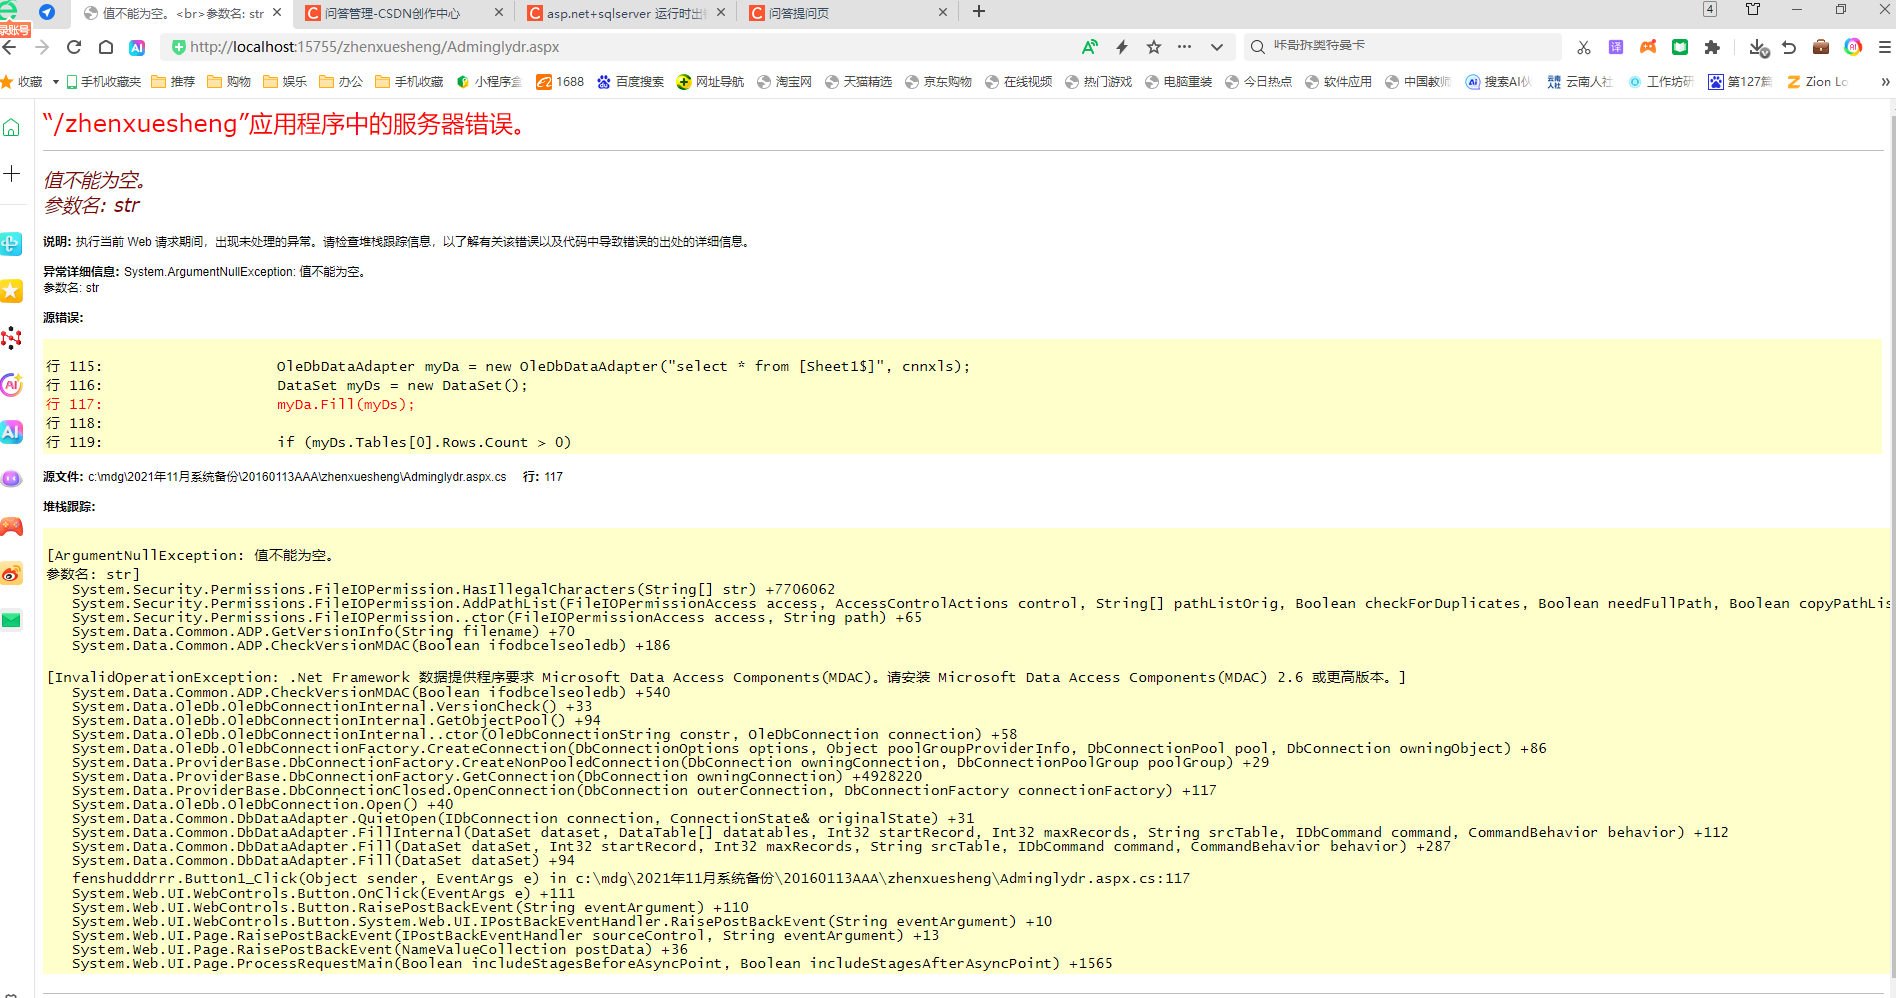Click the tab count 4 badge
This screenshot has height=998, width=1896.
coord(1710,9)
